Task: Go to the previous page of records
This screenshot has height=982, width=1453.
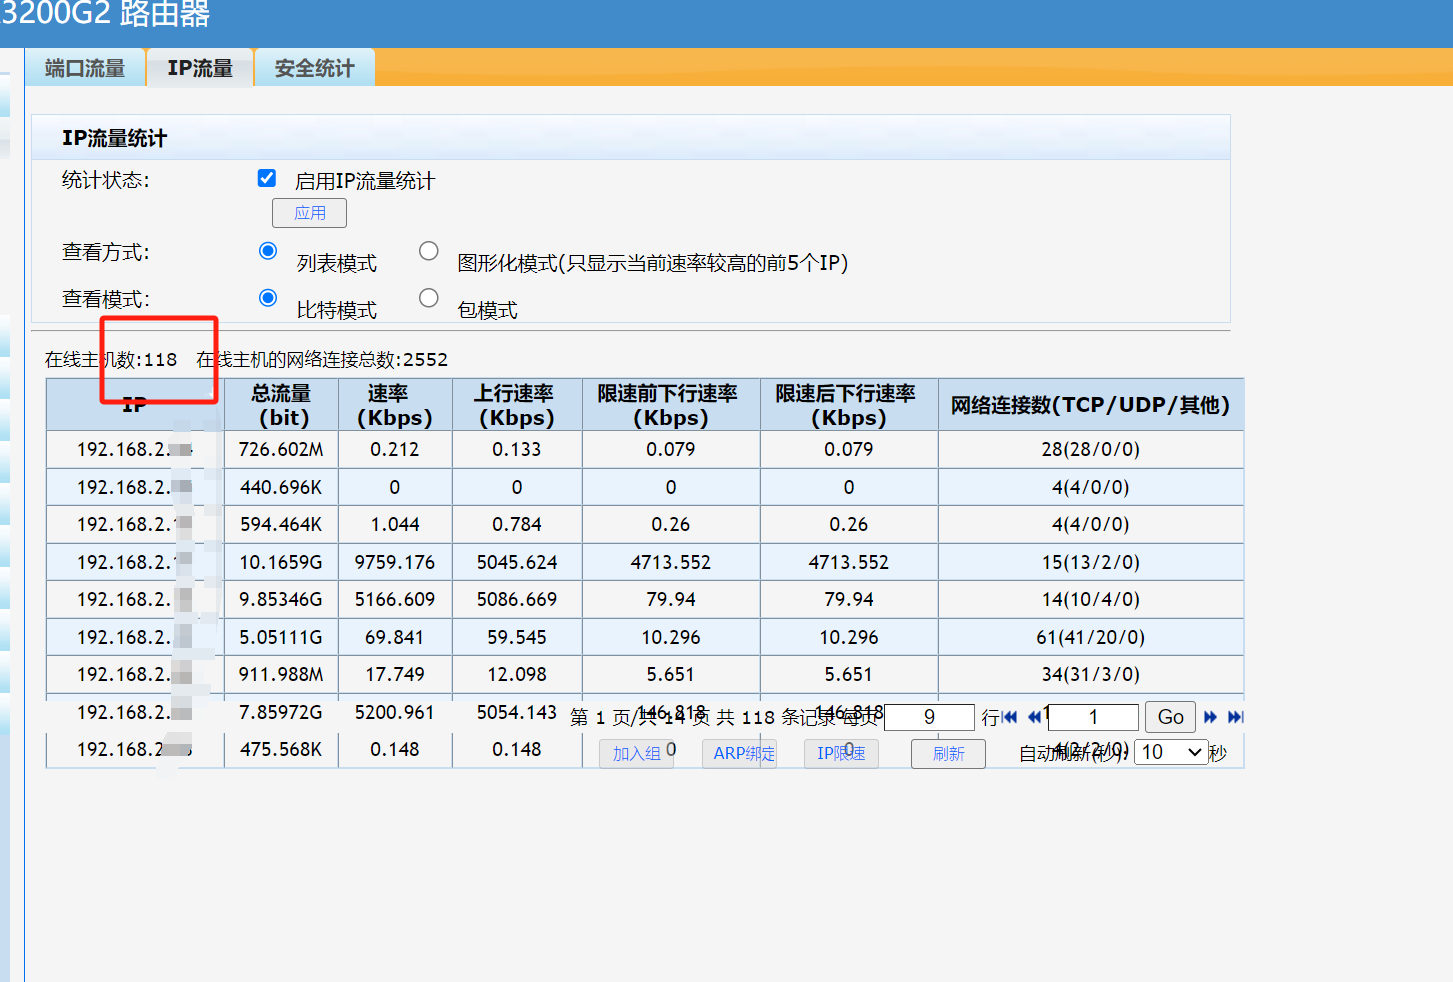Action: pyautogui.click(x=1035, y=717)
